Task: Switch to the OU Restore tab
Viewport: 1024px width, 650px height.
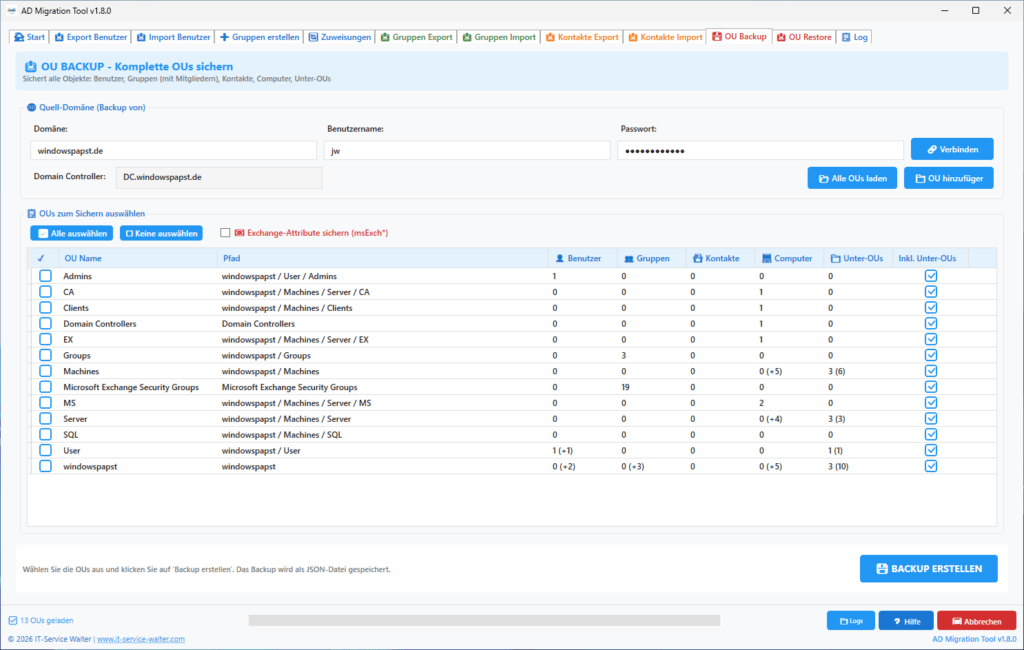Action: pos(804,37)
